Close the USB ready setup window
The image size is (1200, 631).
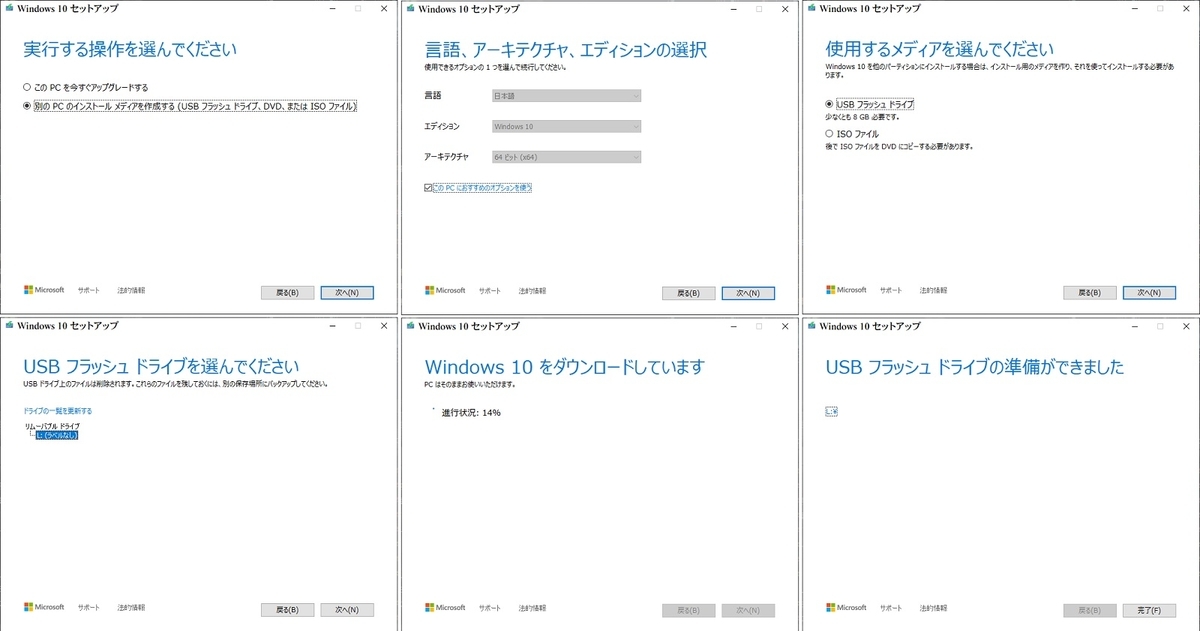pyautogui.click(x=1186, y=326)
